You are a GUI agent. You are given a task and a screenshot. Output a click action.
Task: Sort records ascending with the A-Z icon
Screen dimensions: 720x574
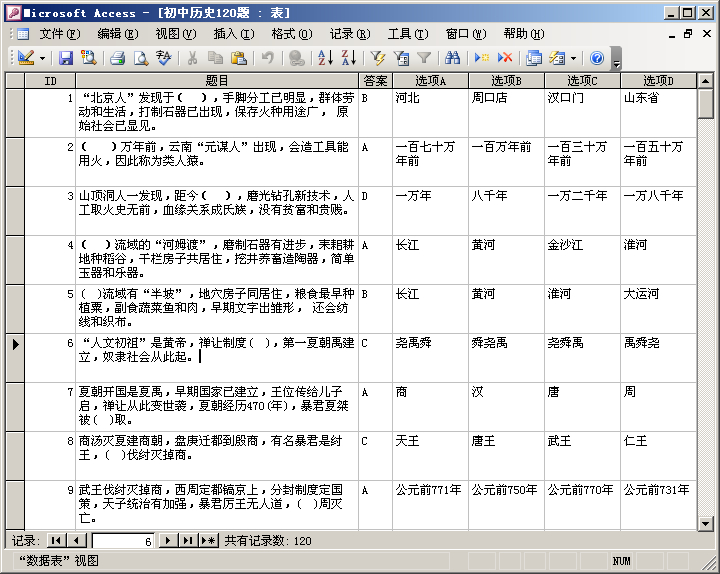pos(326,58)
